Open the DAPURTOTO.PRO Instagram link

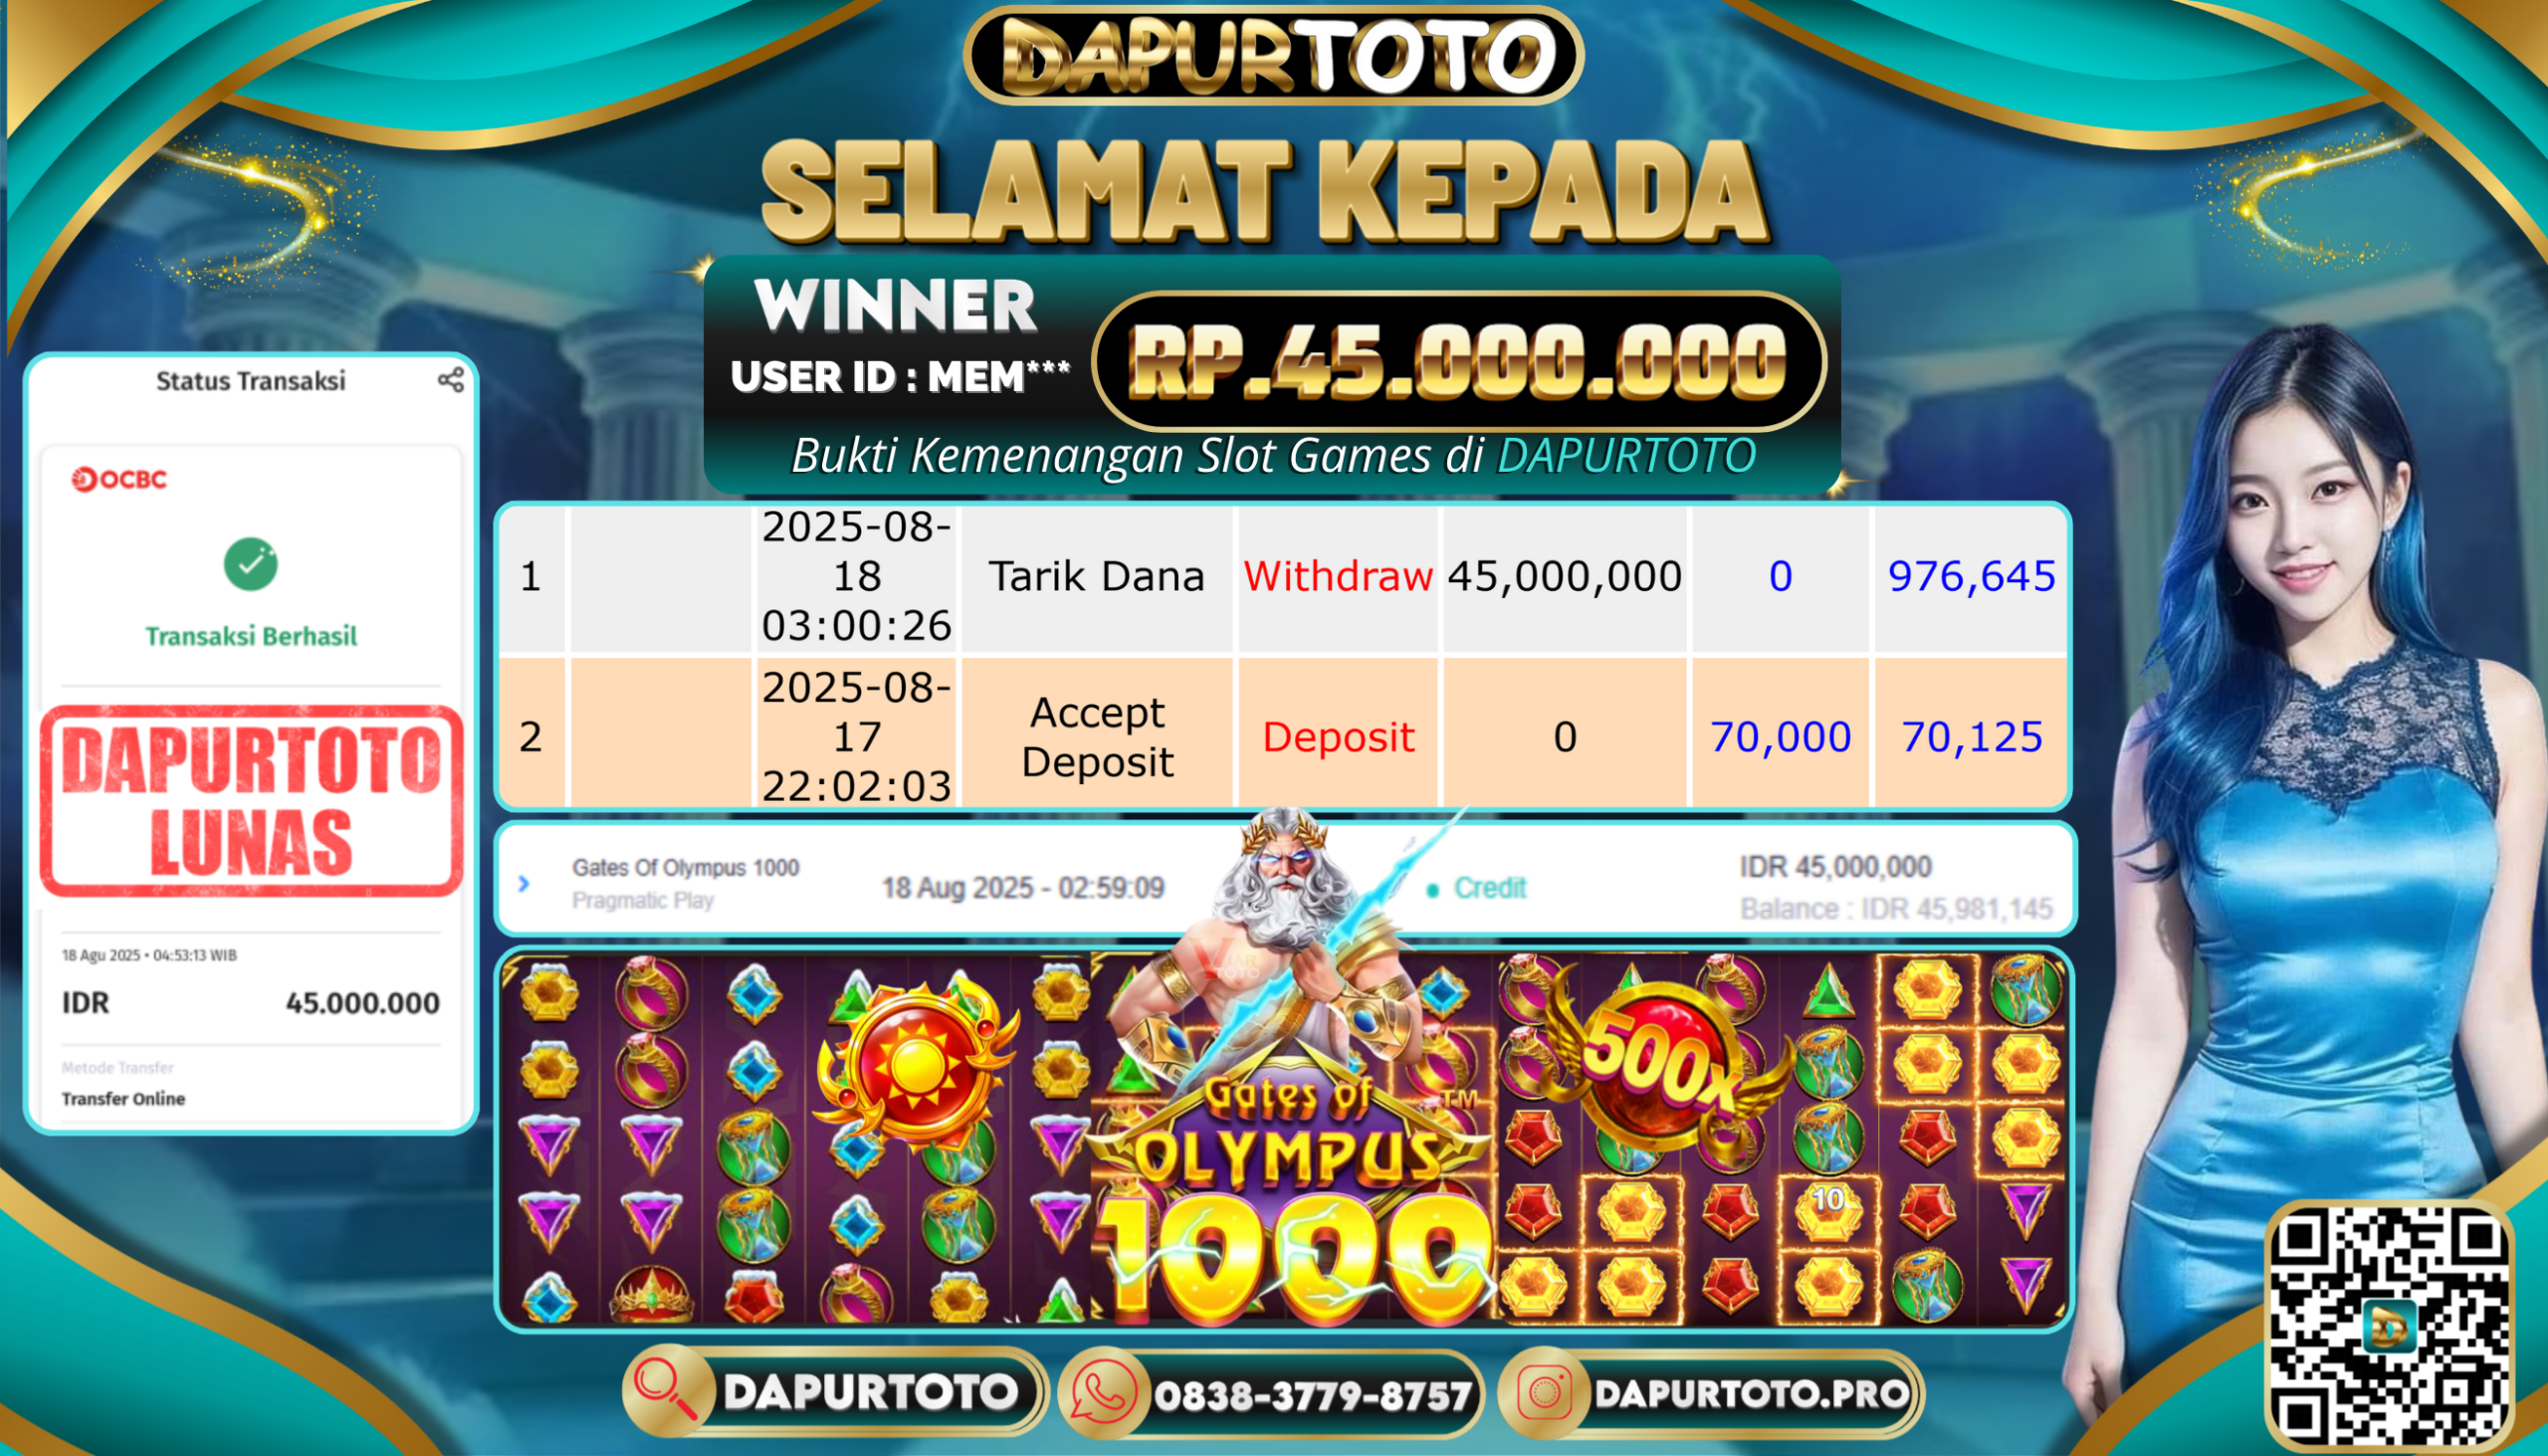pos(1751,1394)
